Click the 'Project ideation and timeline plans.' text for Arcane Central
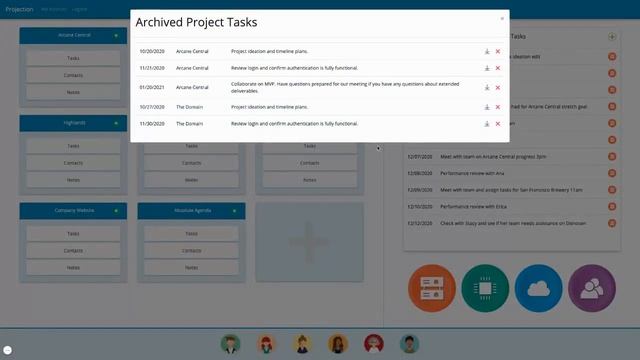The height and width of the screenshot is (360, 640). 269,51
